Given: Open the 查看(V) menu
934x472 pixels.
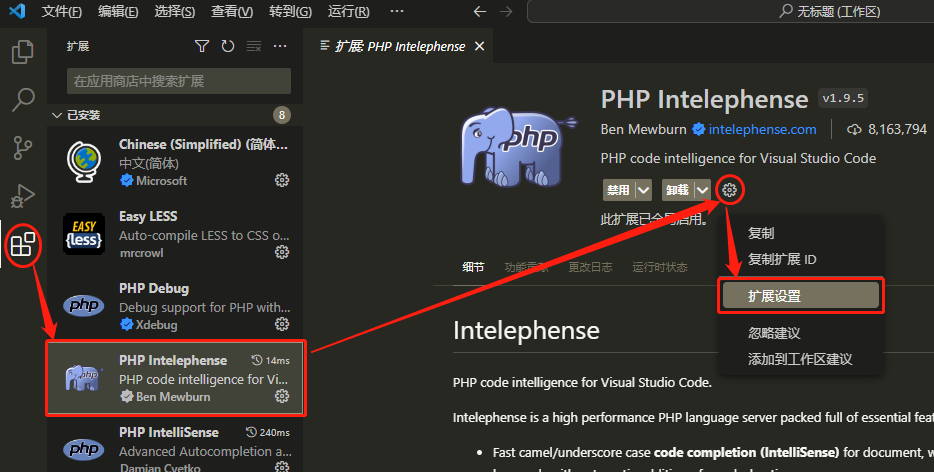Looking at the screenshot, I should pyautogui.click(x=232, y=11).
